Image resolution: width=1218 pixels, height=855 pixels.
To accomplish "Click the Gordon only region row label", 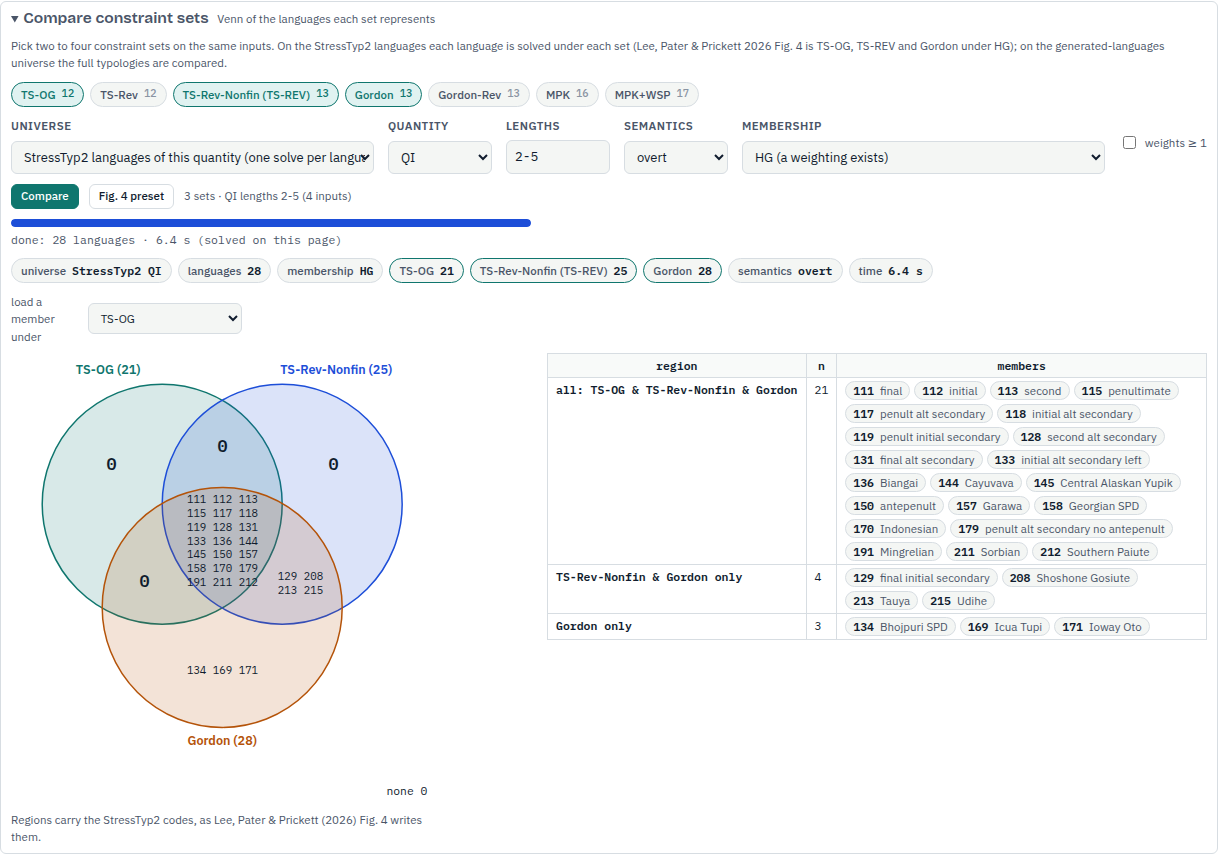I will click(x=594, y=627).
